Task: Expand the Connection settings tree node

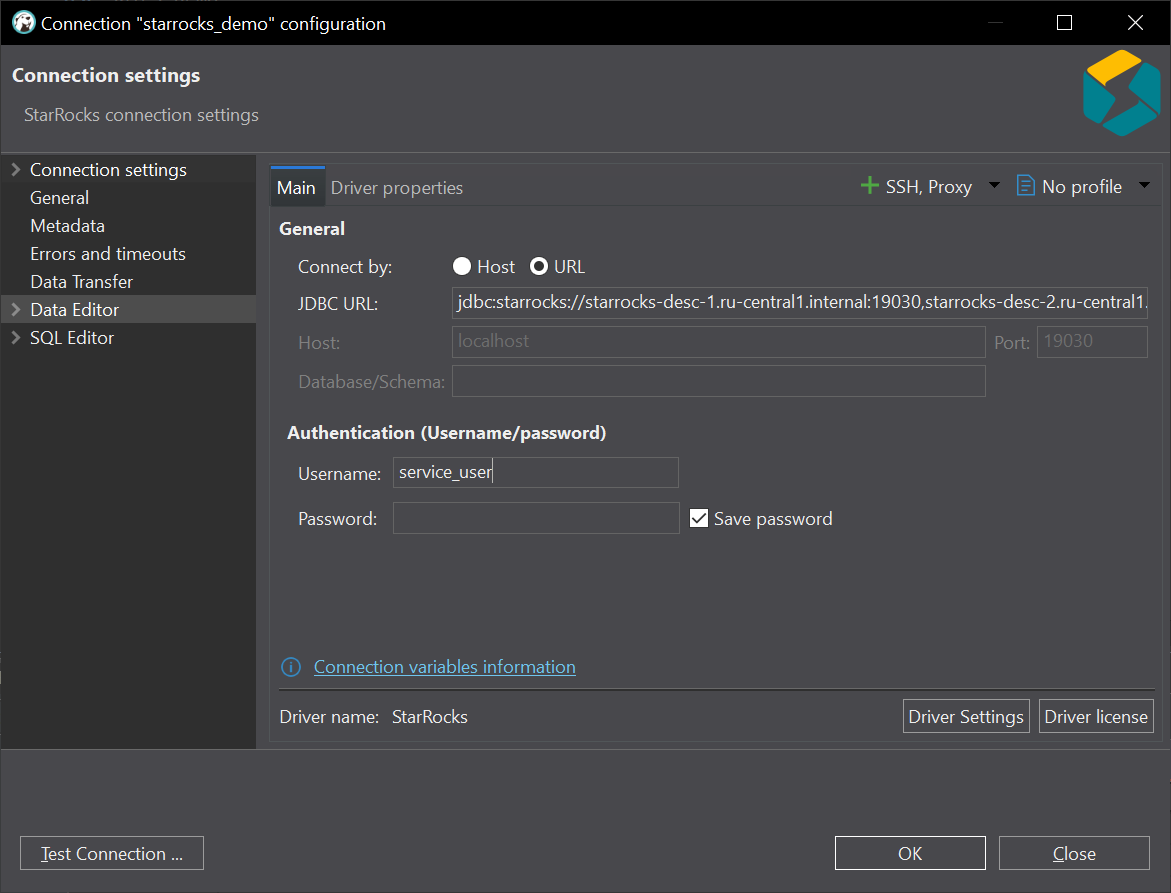Action: [x=16, y=169]
